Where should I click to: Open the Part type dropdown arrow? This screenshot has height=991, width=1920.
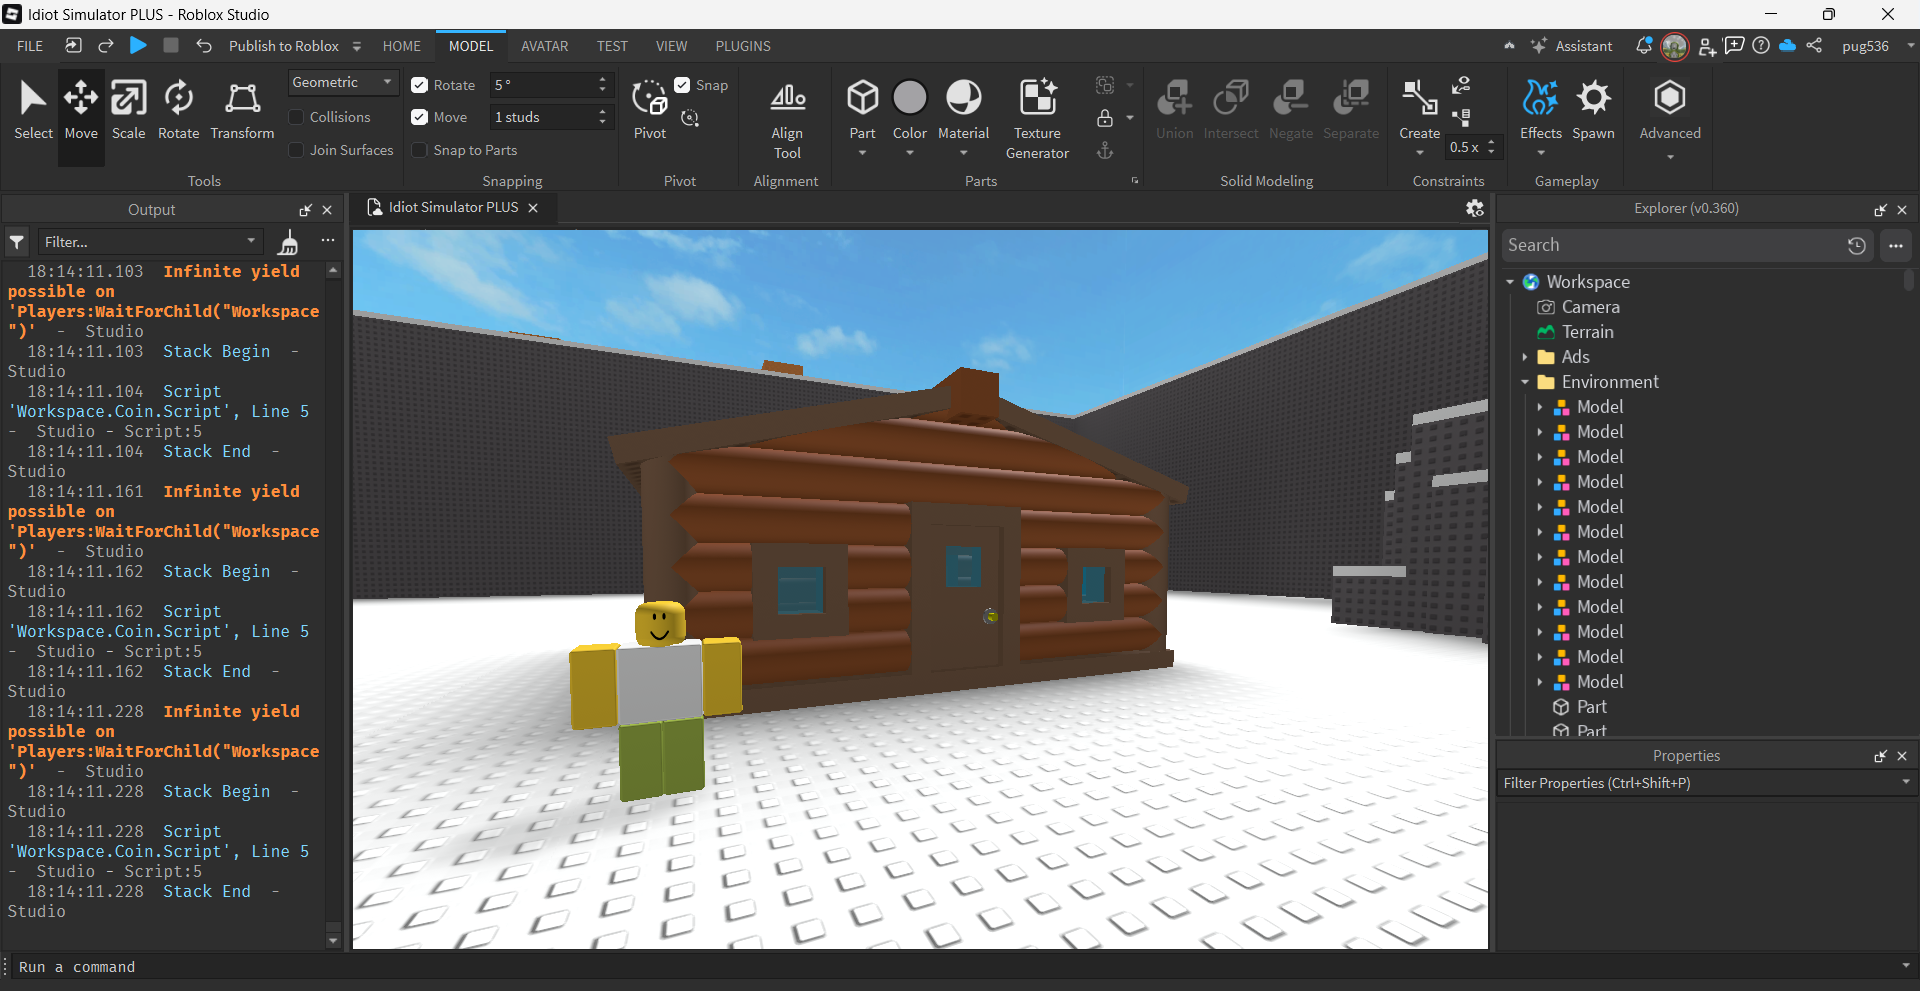[x=862, y=153]
